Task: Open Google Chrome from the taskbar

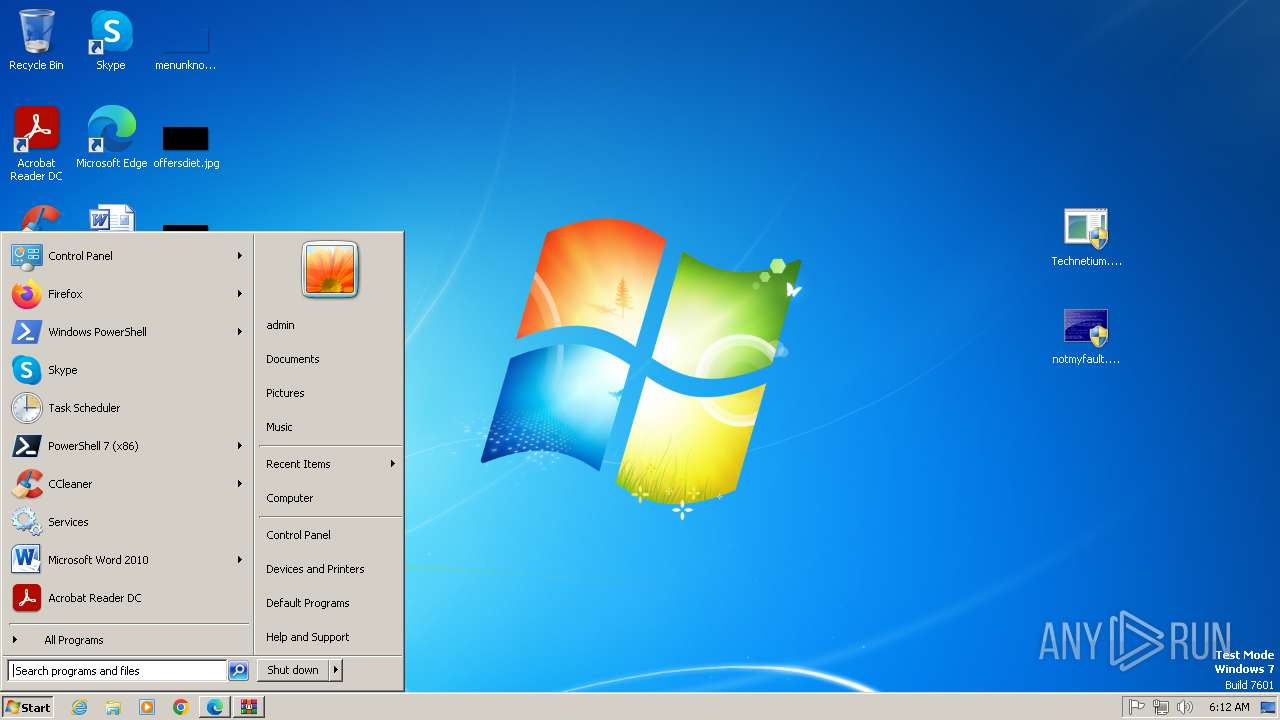Action: point(181,707)
